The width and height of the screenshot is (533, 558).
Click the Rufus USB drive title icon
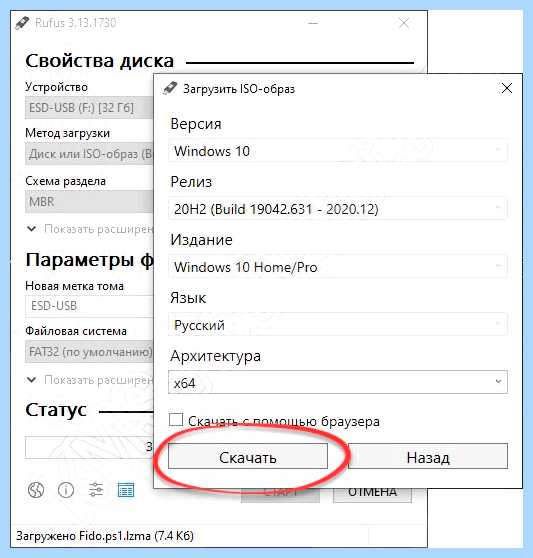tap(22, 23)
